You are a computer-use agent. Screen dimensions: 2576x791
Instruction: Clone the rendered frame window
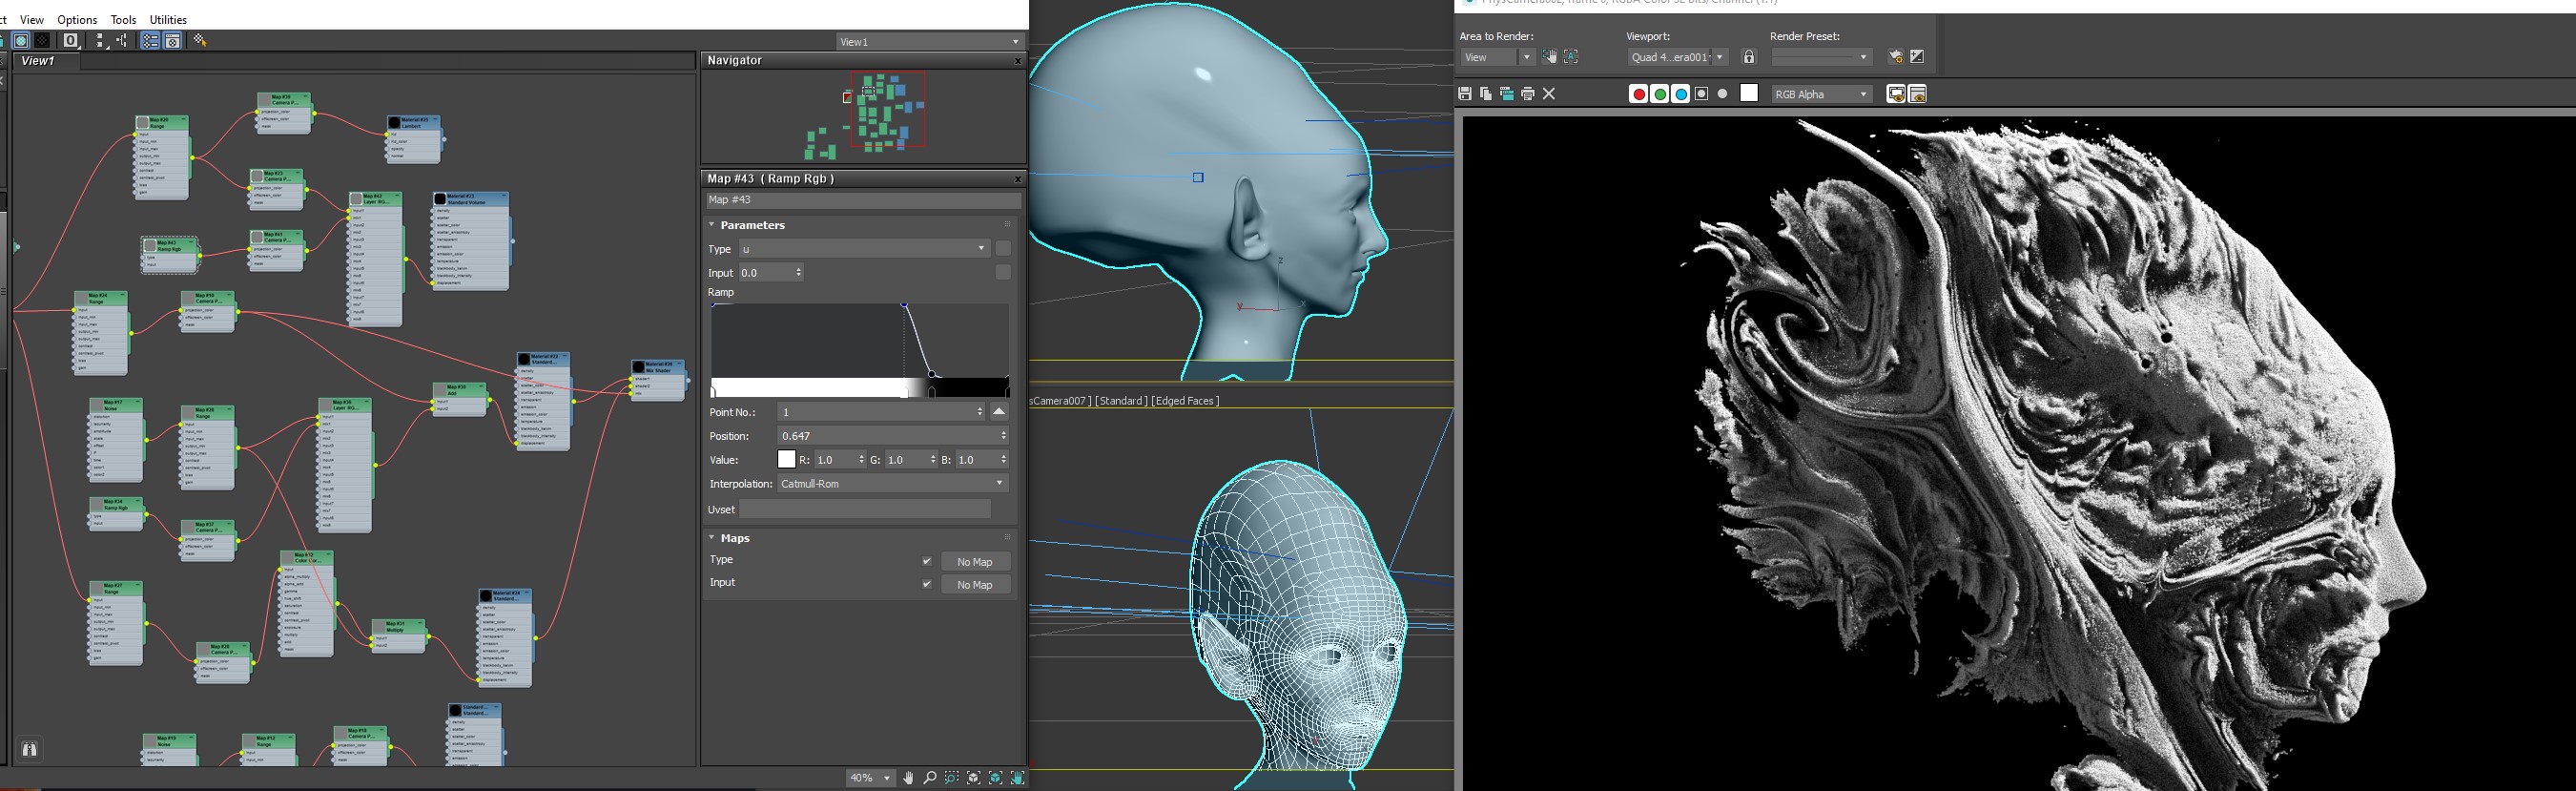pos(1506,94)
